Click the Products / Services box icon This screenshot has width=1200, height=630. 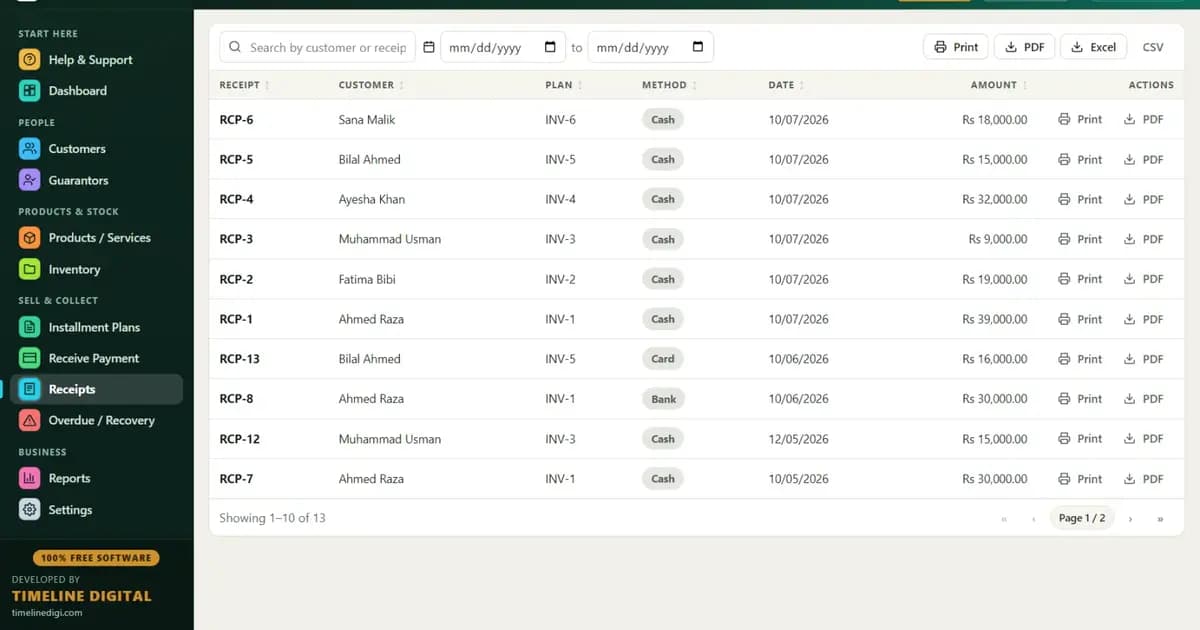[30, 238]
